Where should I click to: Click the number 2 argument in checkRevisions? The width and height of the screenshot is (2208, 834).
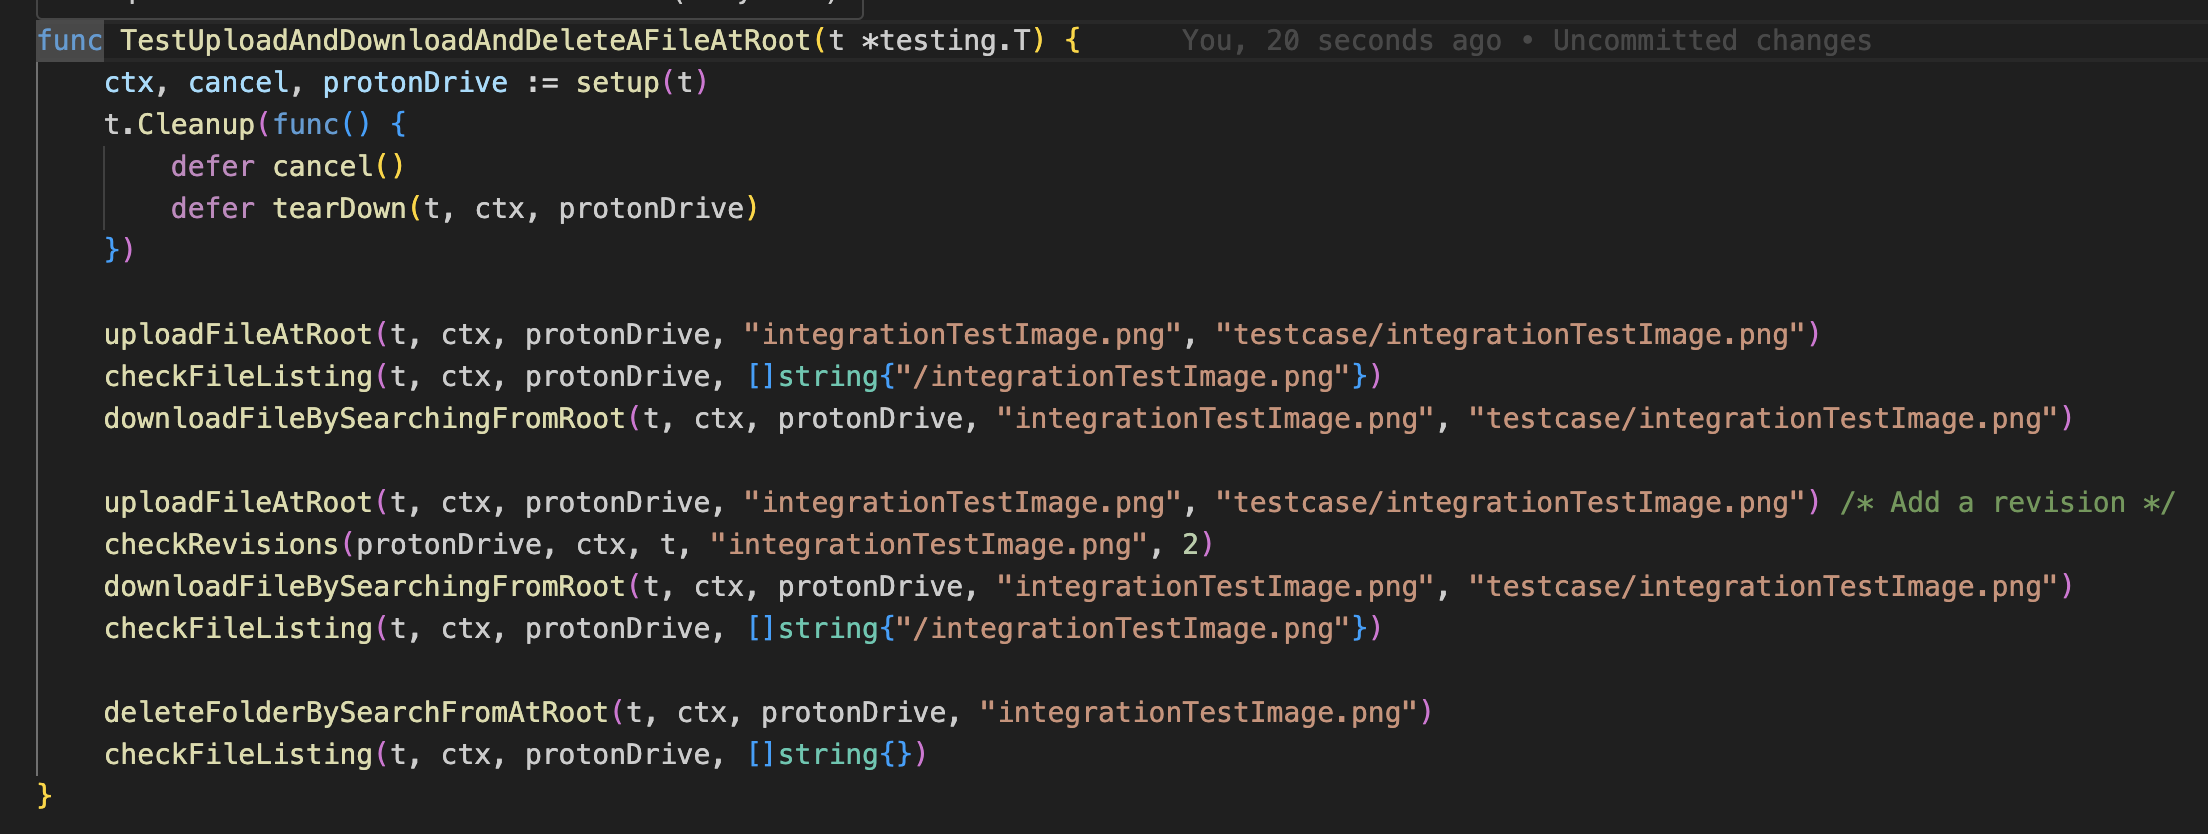[1190, 545]
